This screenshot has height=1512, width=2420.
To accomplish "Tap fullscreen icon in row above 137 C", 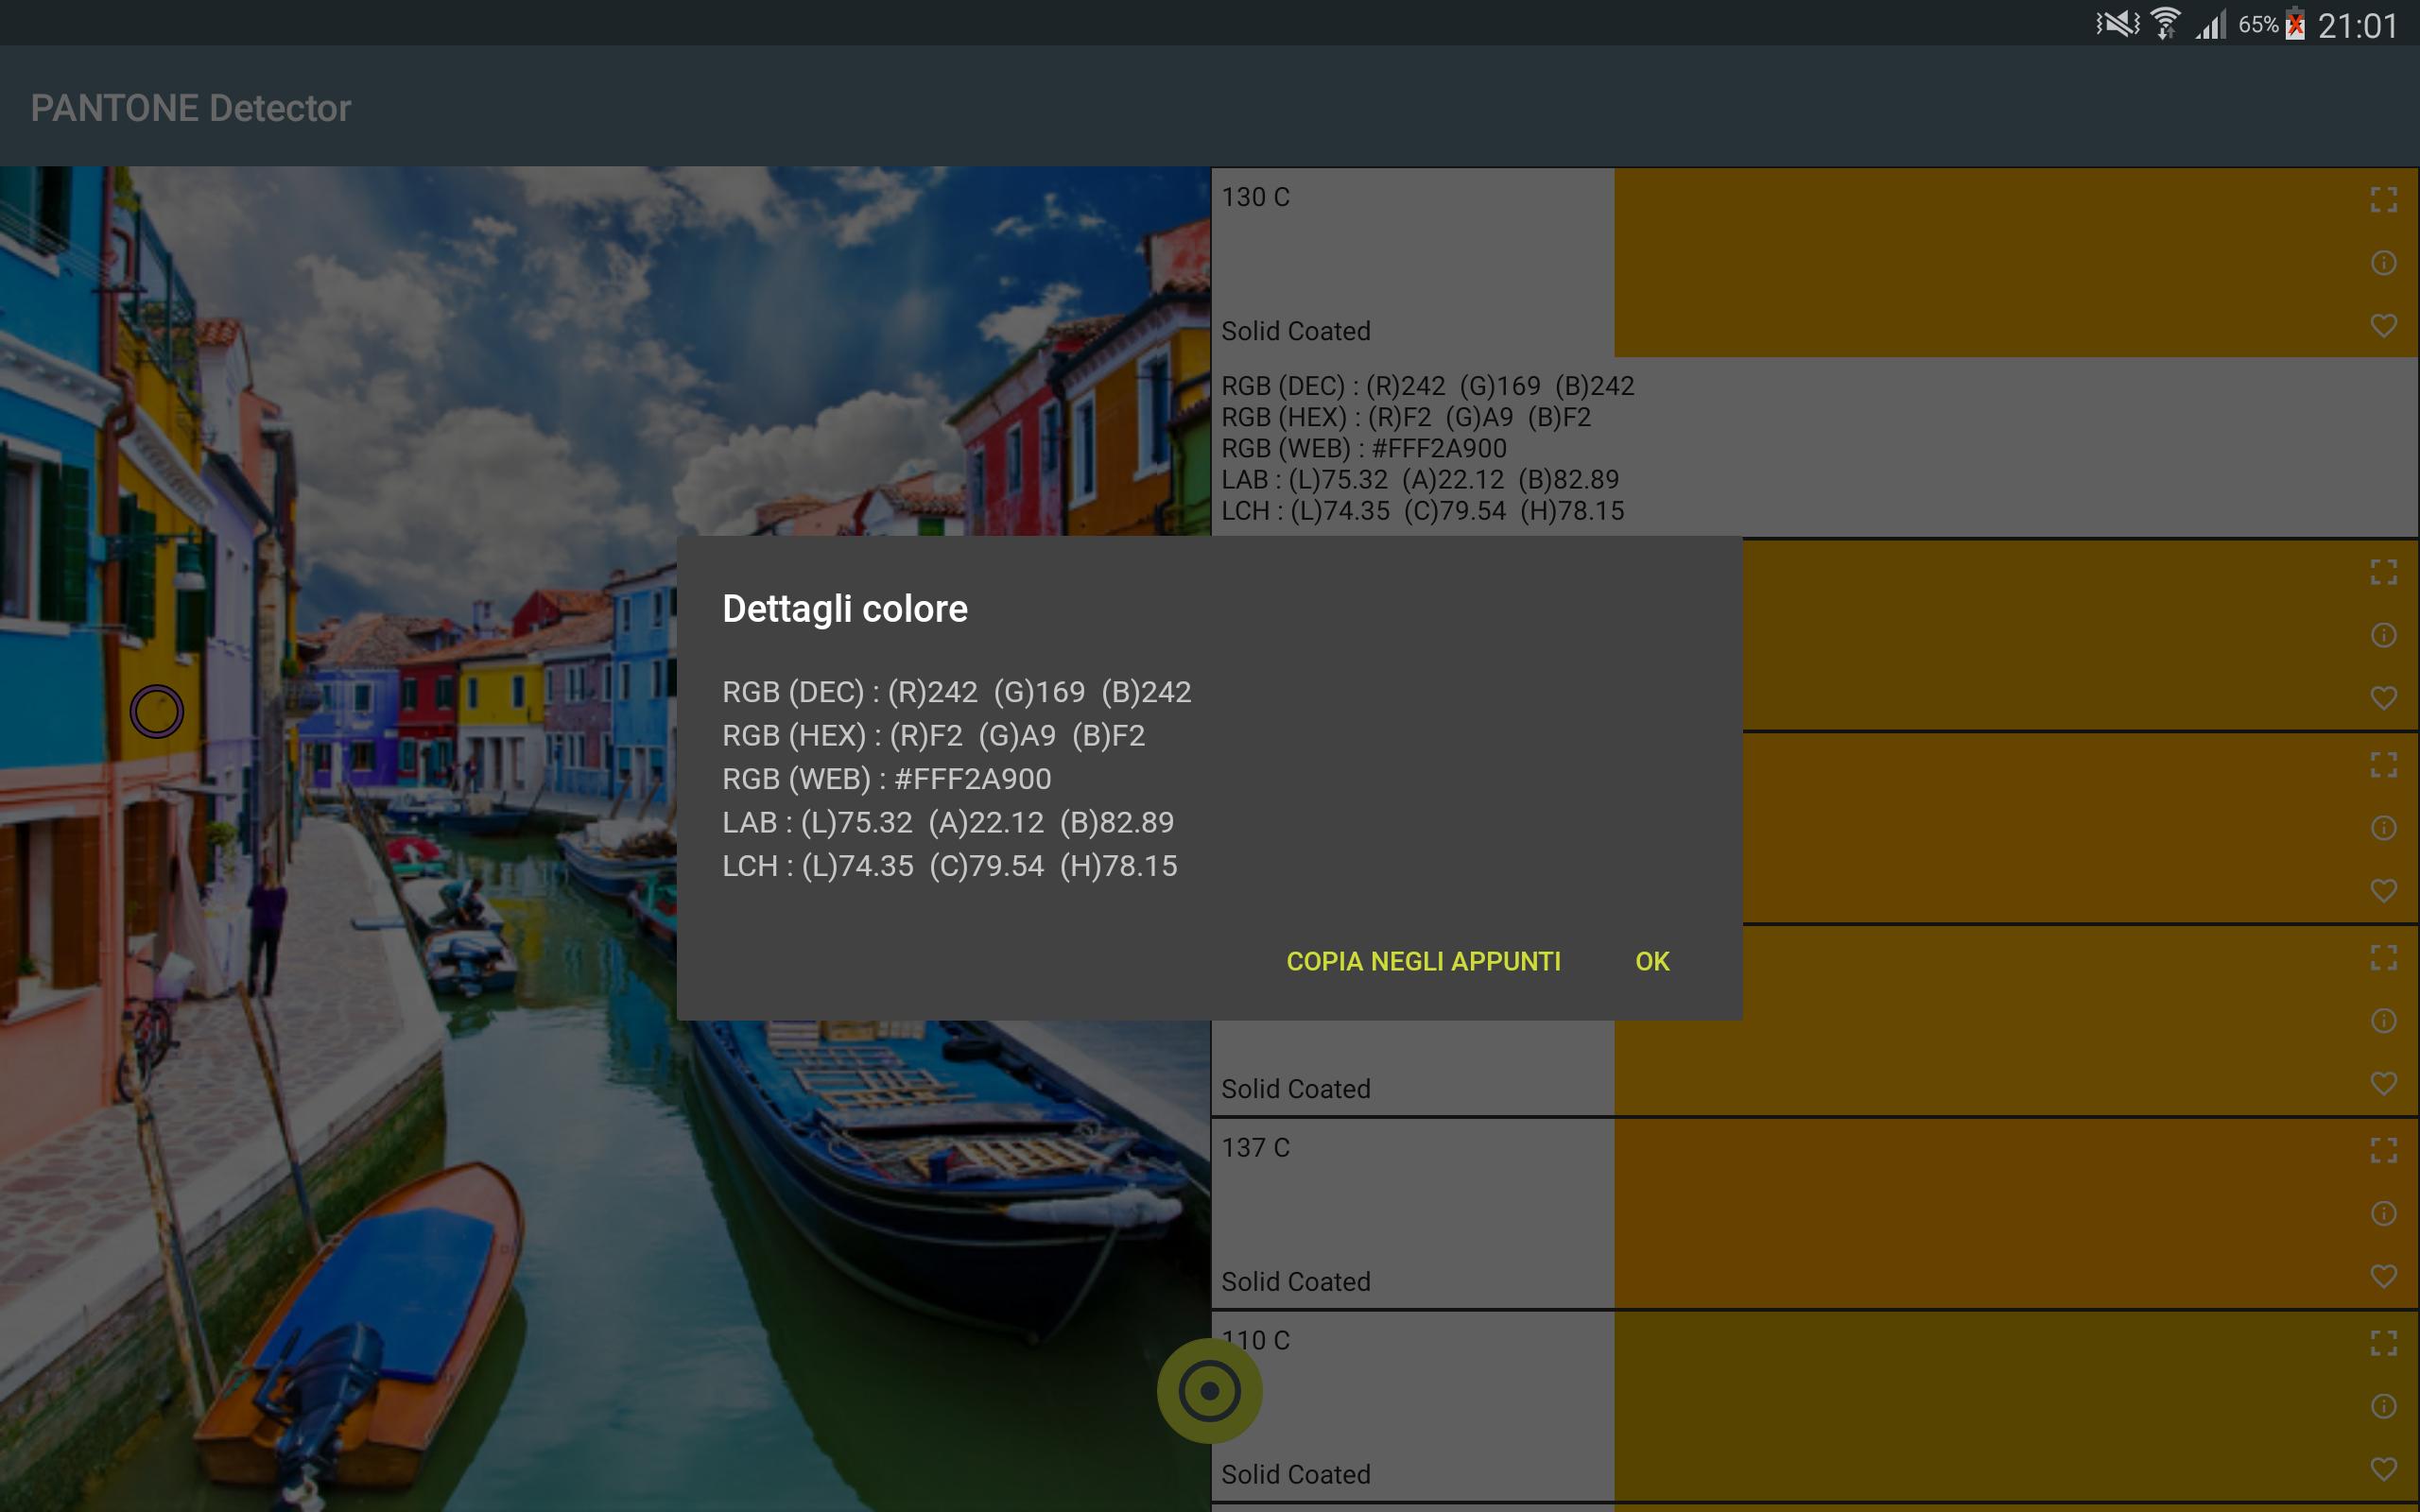I will click(2383, 958).
